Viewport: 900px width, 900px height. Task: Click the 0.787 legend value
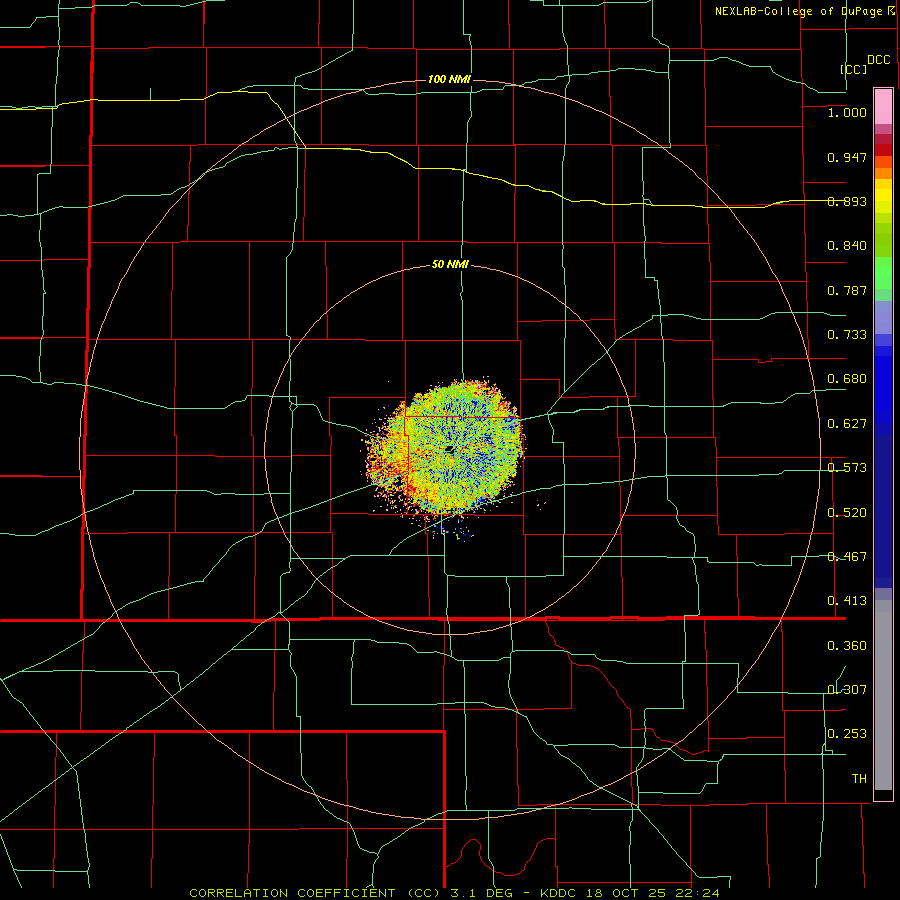847,290
